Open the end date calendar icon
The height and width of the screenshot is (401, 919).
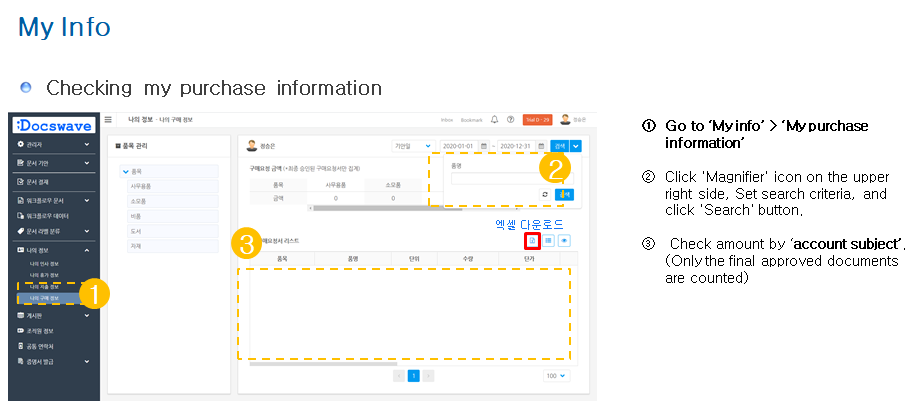541,146
